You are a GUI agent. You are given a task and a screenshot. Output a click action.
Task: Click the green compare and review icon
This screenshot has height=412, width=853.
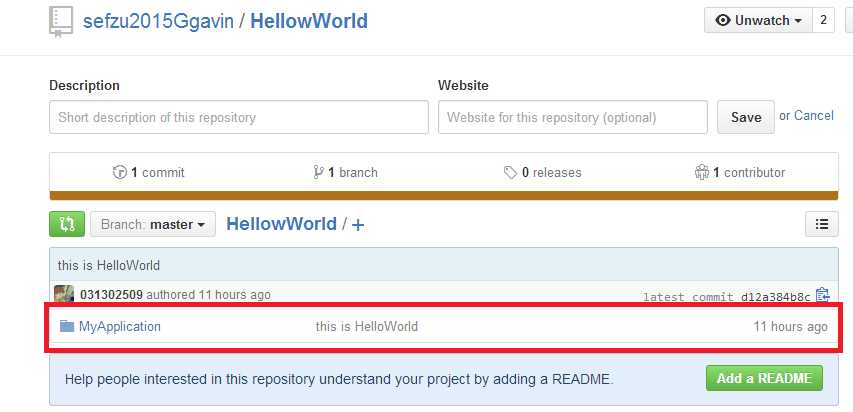pos(67,224)
